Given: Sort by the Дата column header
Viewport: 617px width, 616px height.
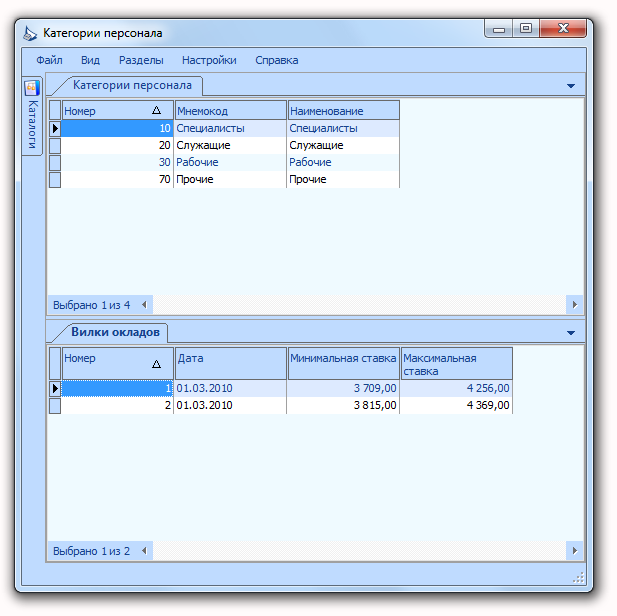Looking at the screenshot, I should 231,364.
